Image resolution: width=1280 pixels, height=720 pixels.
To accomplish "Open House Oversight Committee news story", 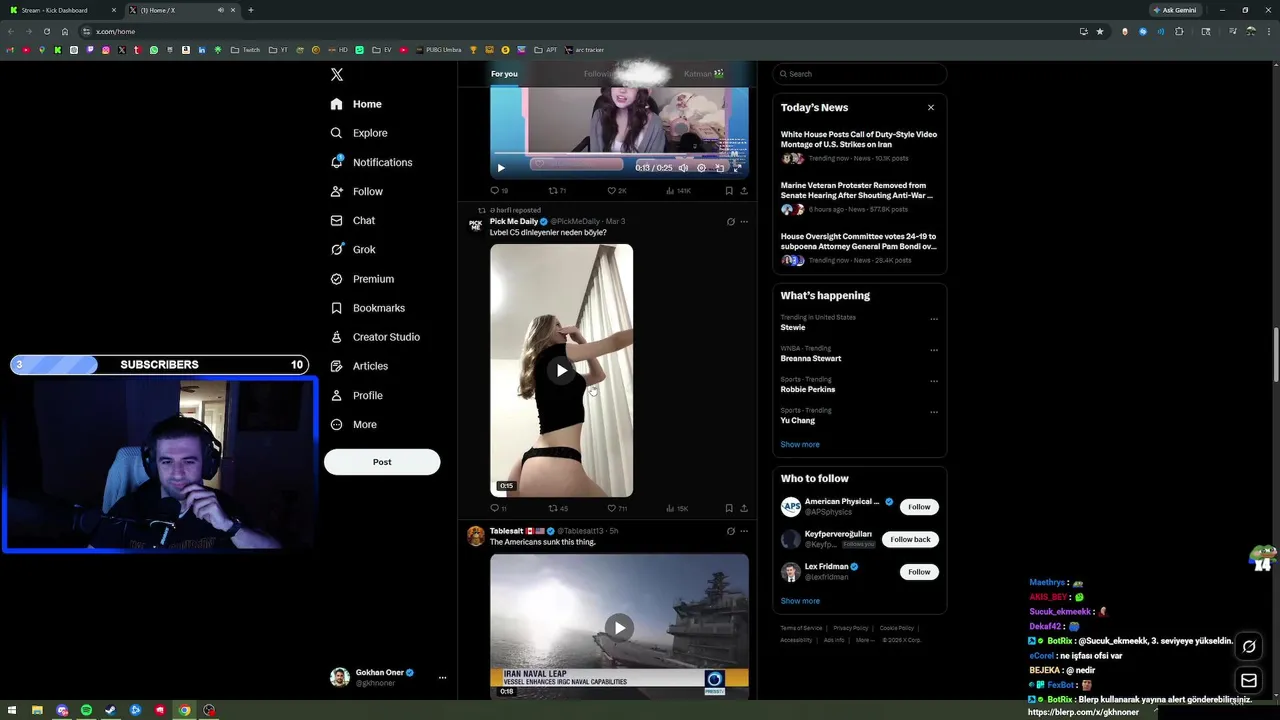I will coord(859,248).
